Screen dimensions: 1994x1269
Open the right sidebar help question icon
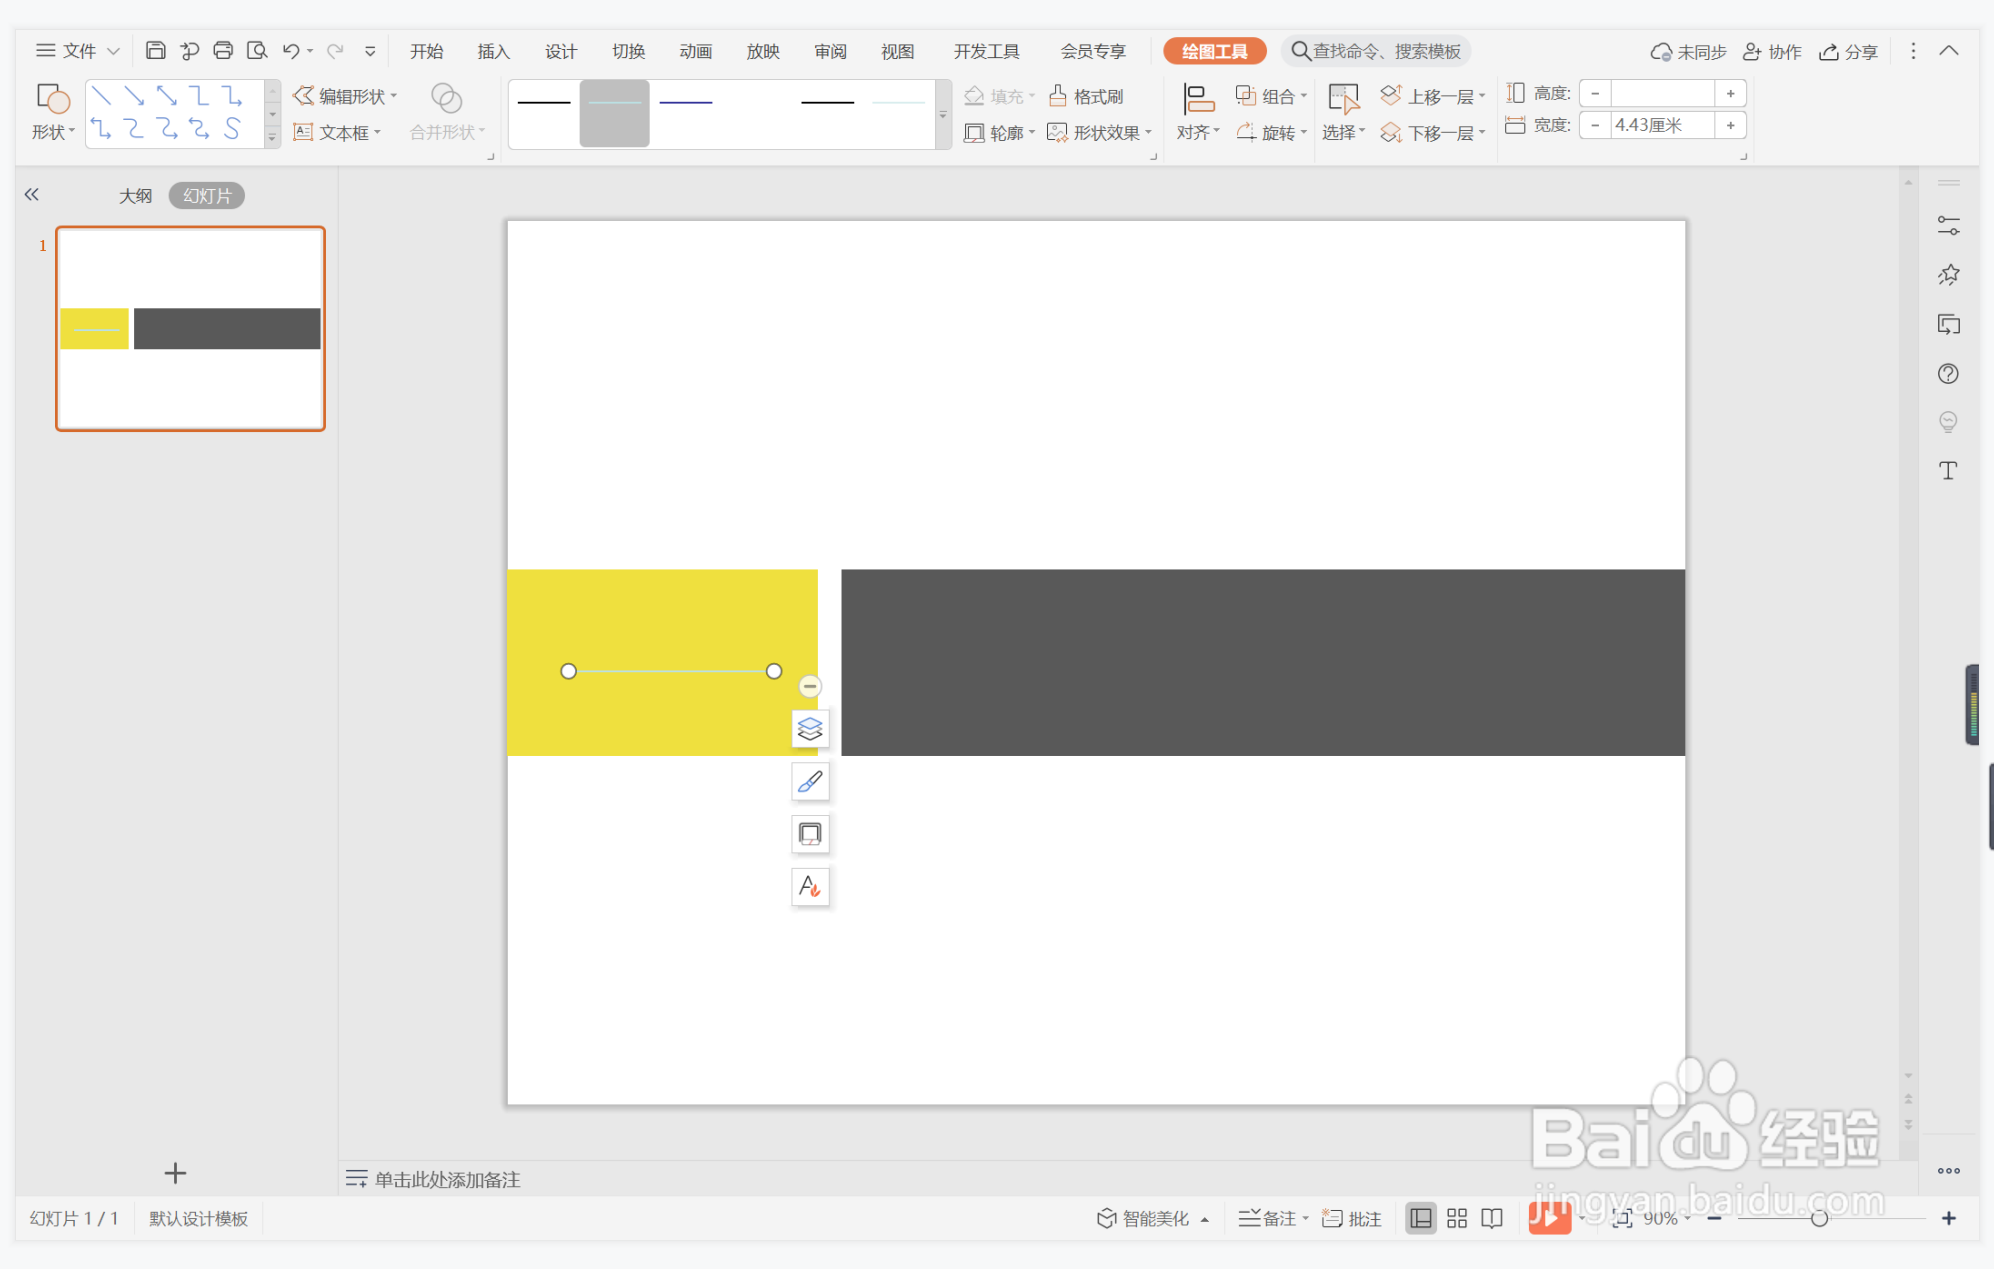(x=1948, y=373)
